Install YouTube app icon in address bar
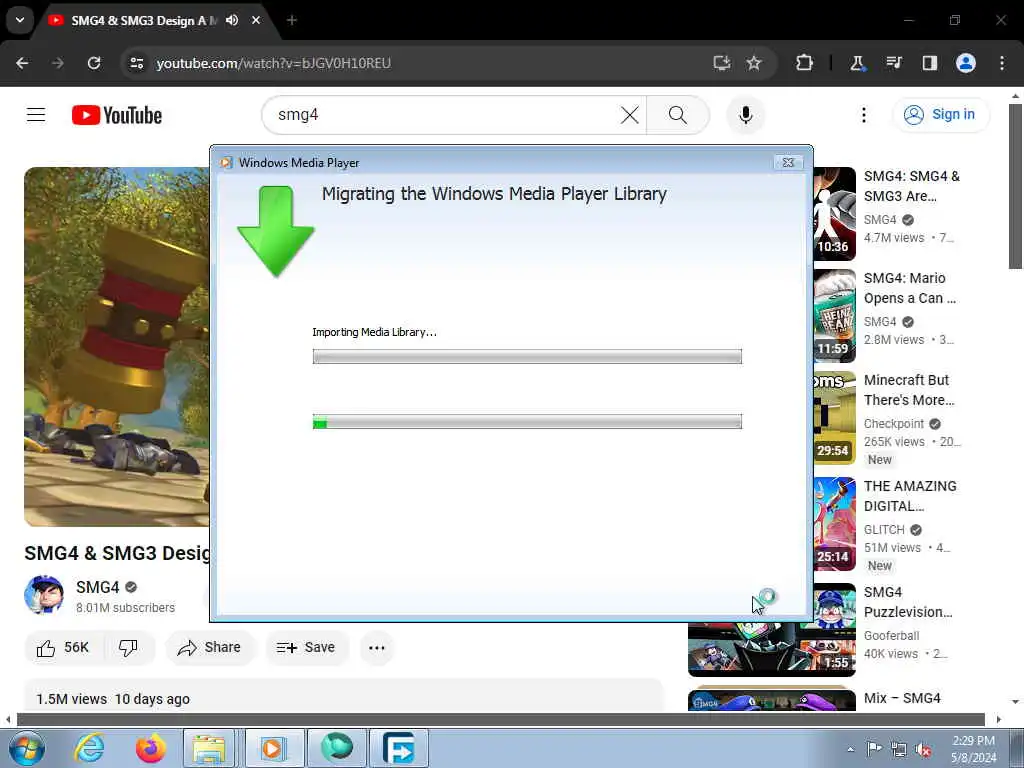The width and height of the screenshot is (1024, 768). (721, 63)
